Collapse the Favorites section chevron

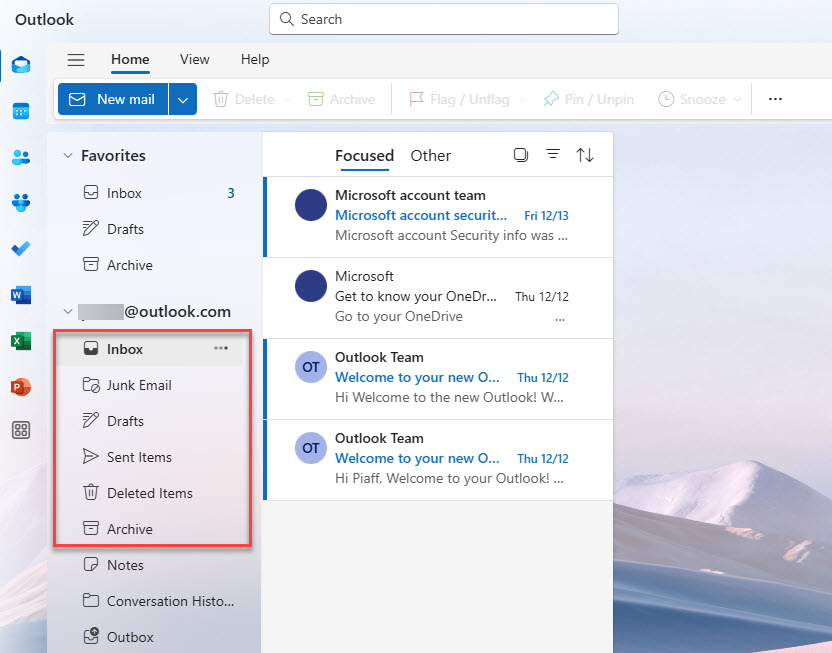[x=68, y=155]
